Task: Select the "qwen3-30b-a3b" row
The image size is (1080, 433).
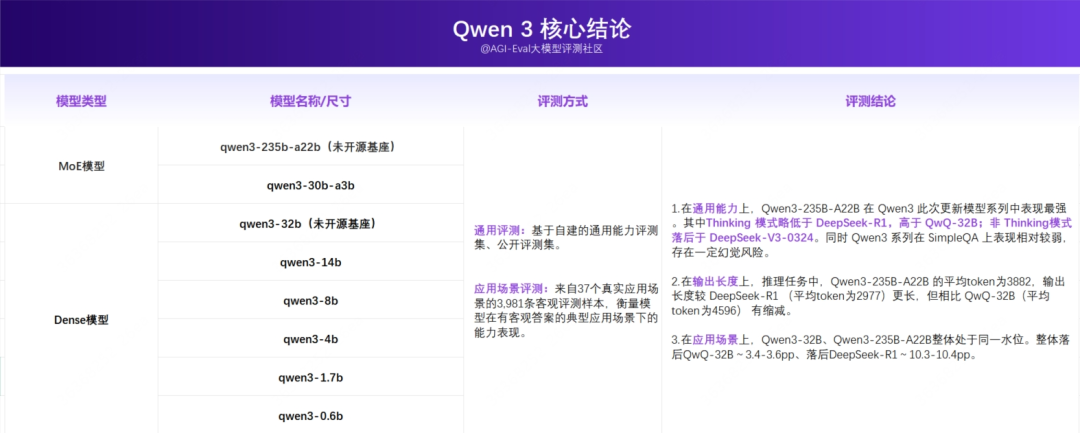Action: (x=311, y=185)
